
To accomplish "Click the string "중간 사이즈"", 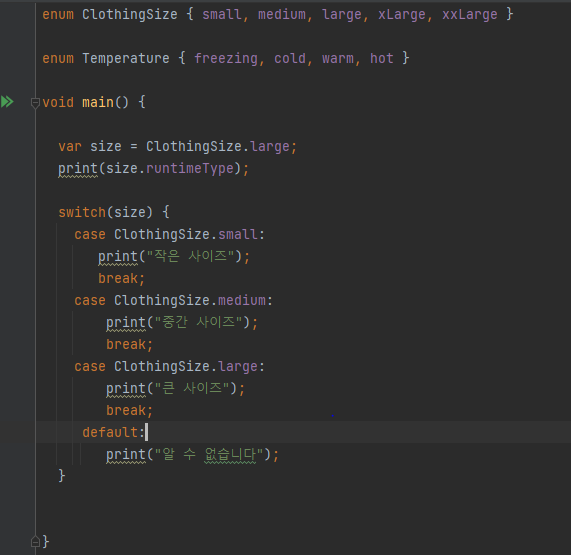I will [198, 322].
